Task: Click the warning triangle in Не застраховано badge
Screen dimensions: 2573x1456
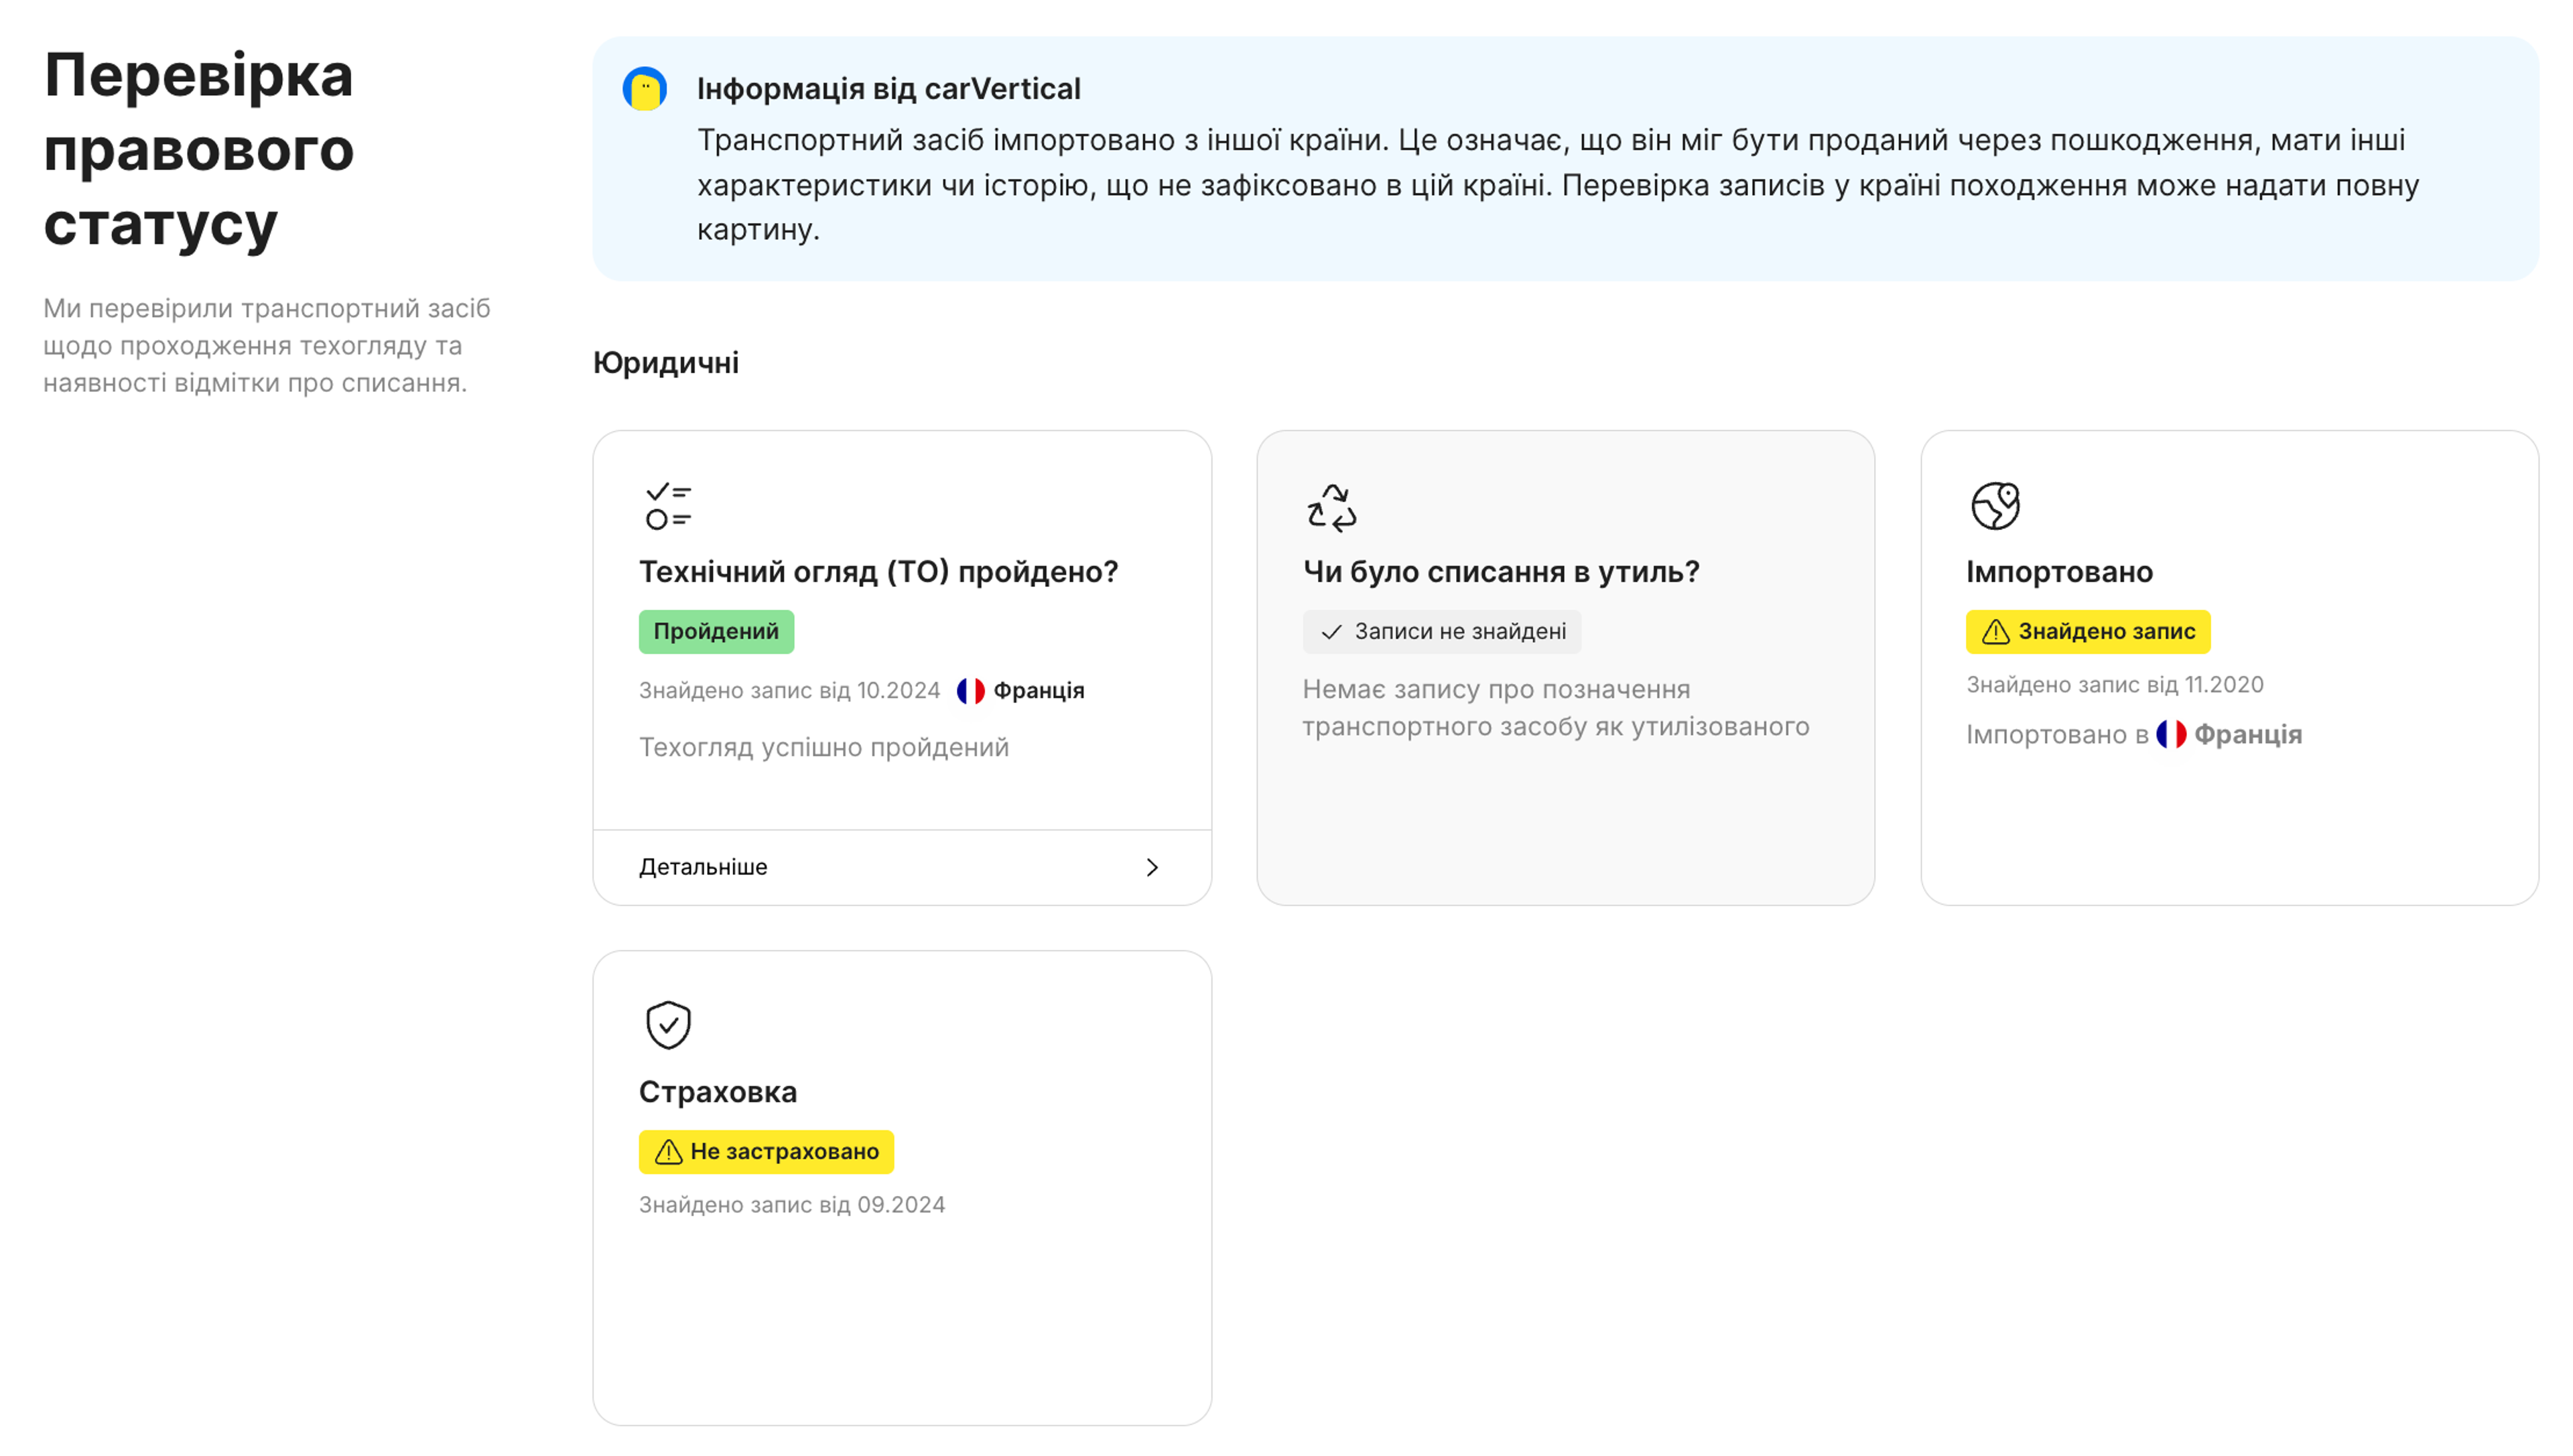Action: coord(668,1151)
